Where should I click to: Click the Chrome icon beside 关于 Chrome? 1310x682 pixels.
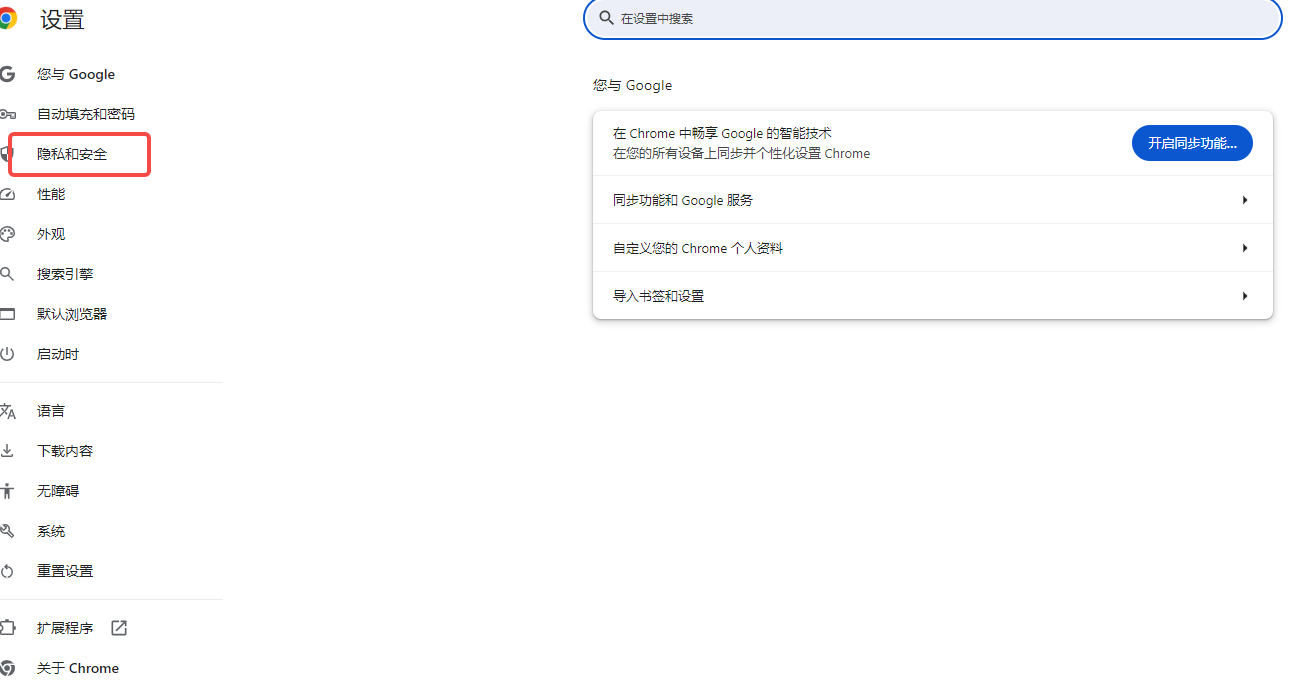7,668
